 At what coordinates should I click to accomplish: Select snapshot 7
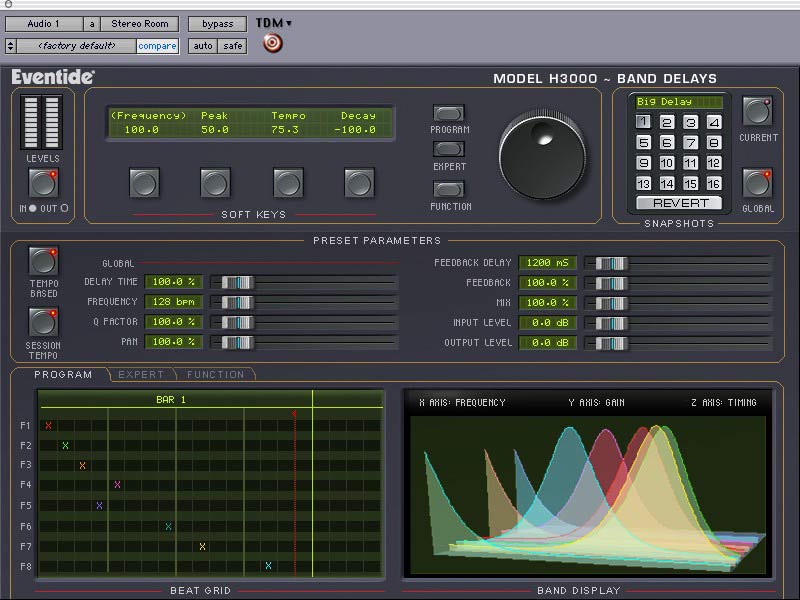pyautogui.click(x=690, y=142)
